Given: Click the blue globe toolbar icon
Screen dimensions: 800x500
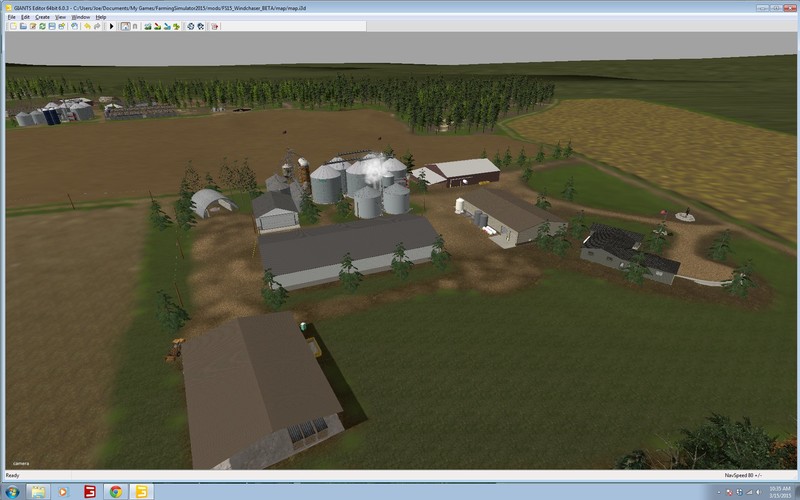Looking at the screenshot, I should tap(73, 26).
